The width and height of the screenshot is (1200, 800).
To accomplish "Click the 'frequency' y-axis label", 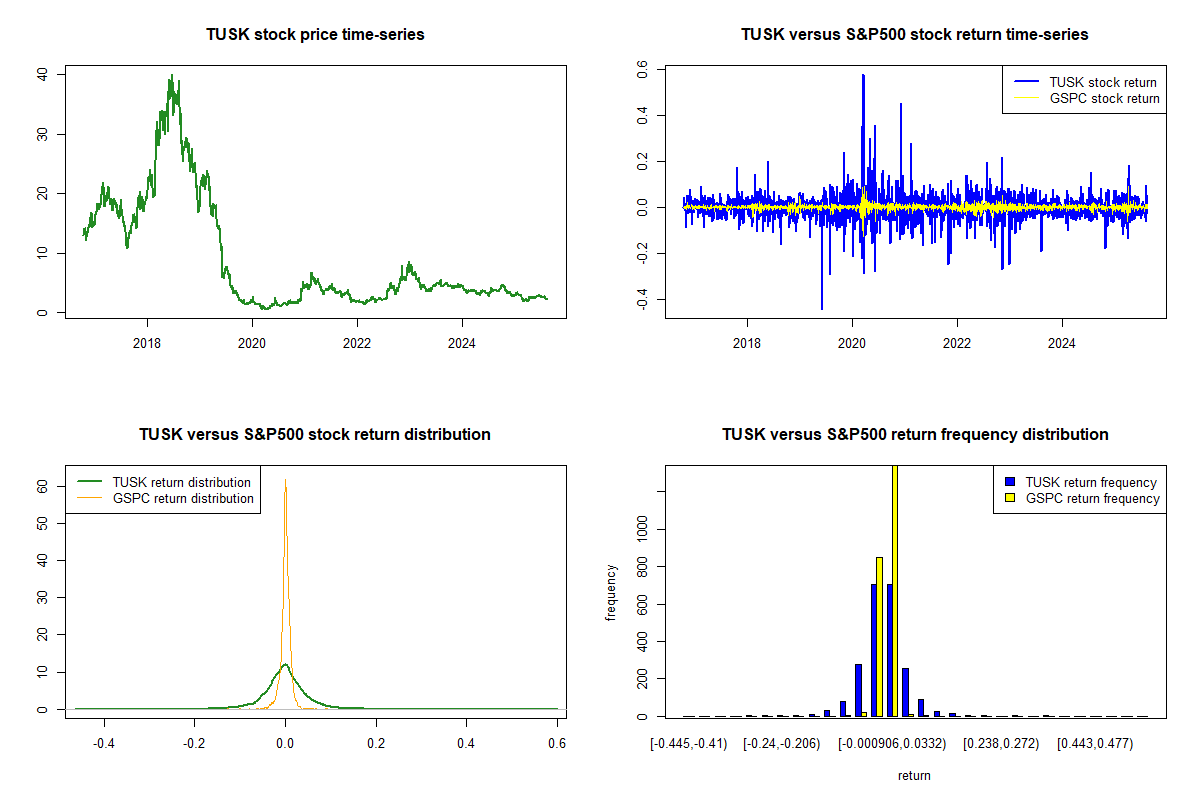I will coord(611,591).
